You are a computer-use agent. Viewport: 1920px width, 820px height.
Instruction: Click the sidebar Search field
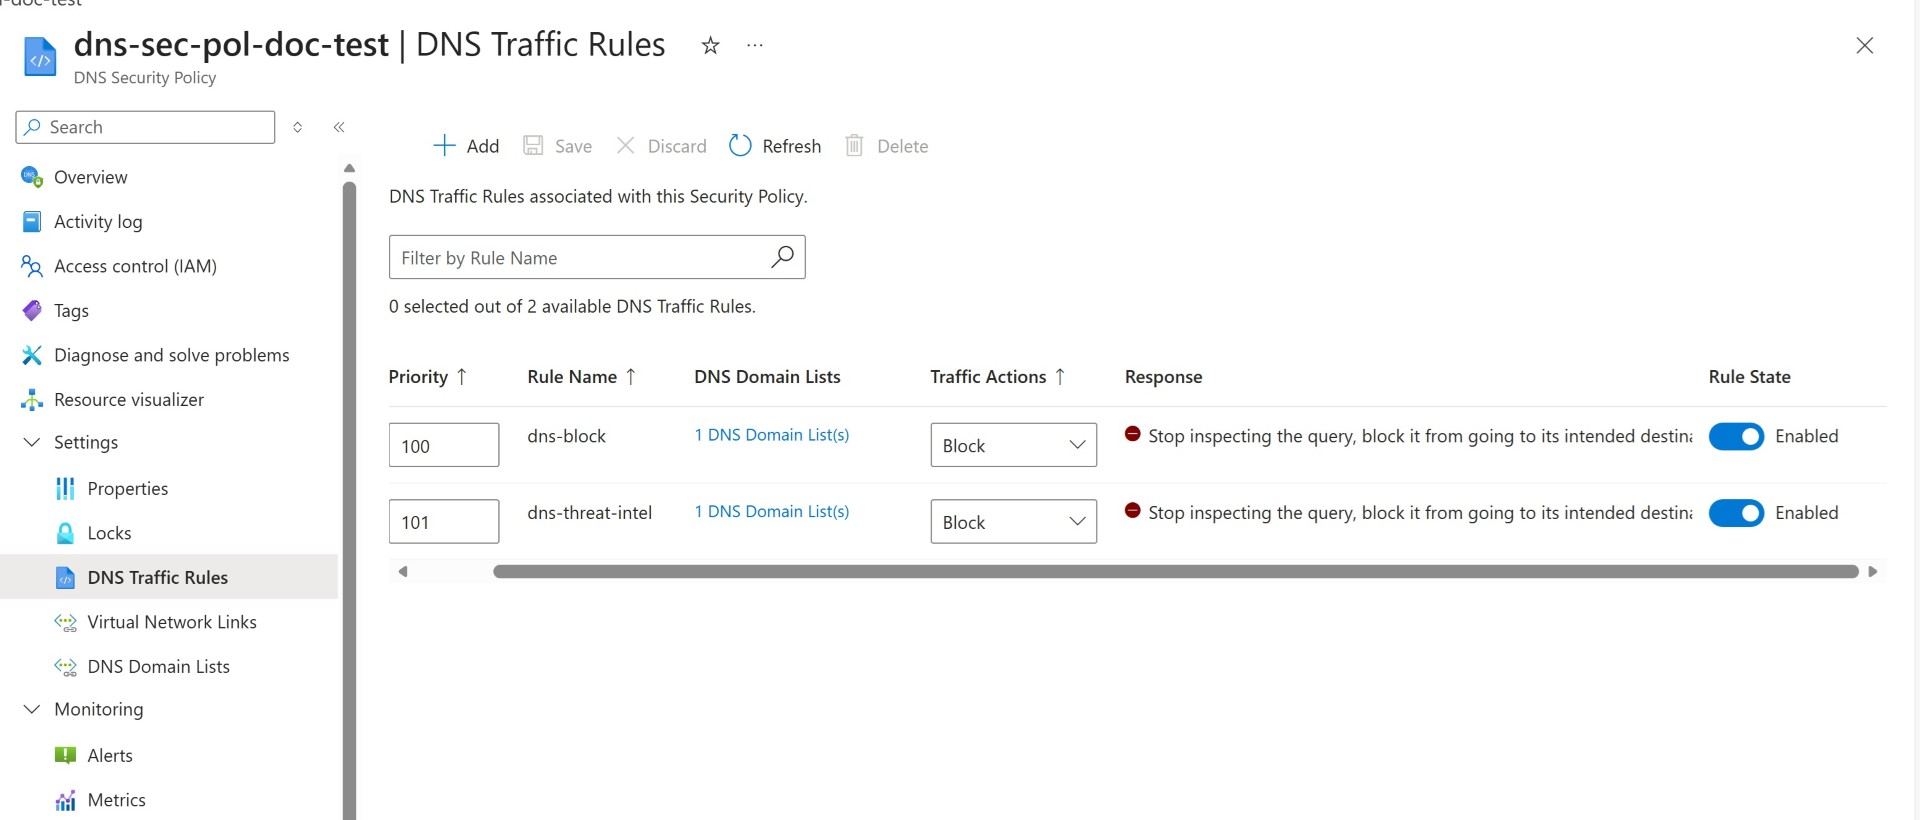[x=145, y=127]
